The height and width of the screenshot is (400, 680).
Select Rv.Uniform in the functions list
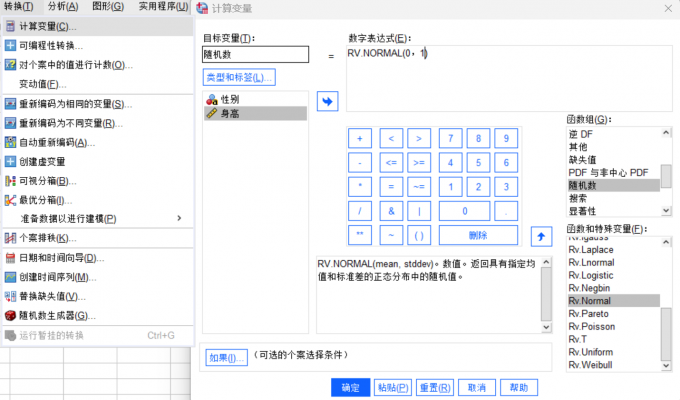pyautogui.click(x=613, y=352)
